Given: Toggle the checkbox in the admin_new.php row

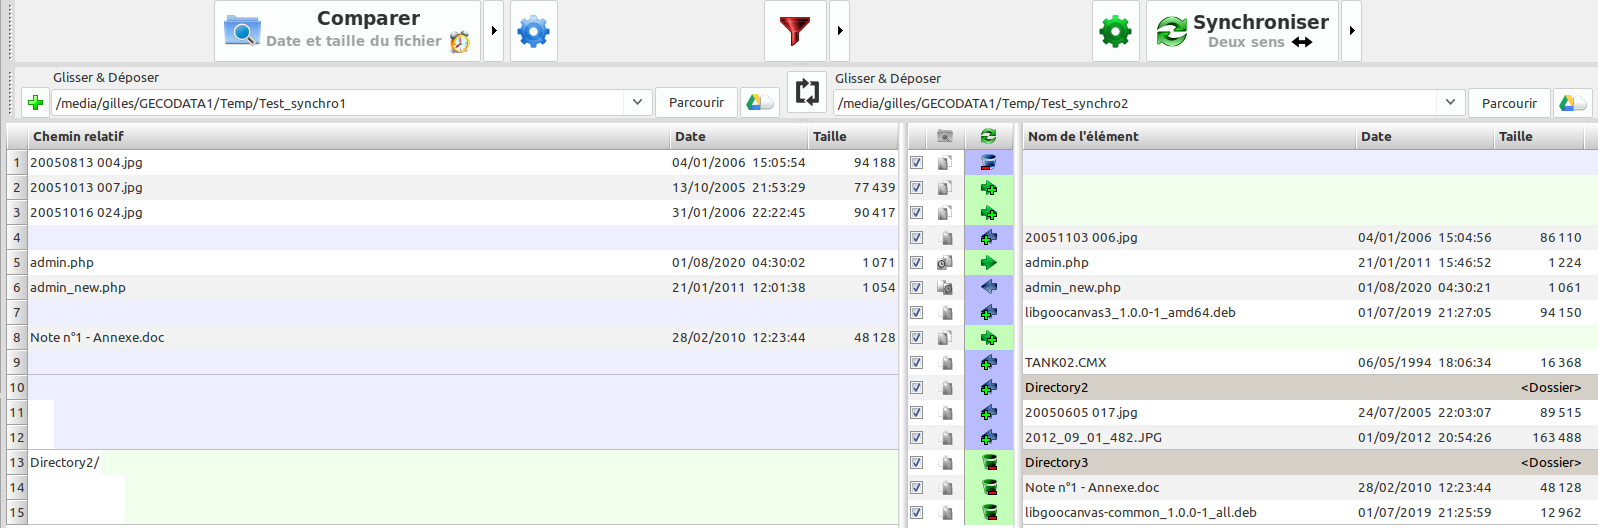Looking at the screenshot, I should pos(916,287).
